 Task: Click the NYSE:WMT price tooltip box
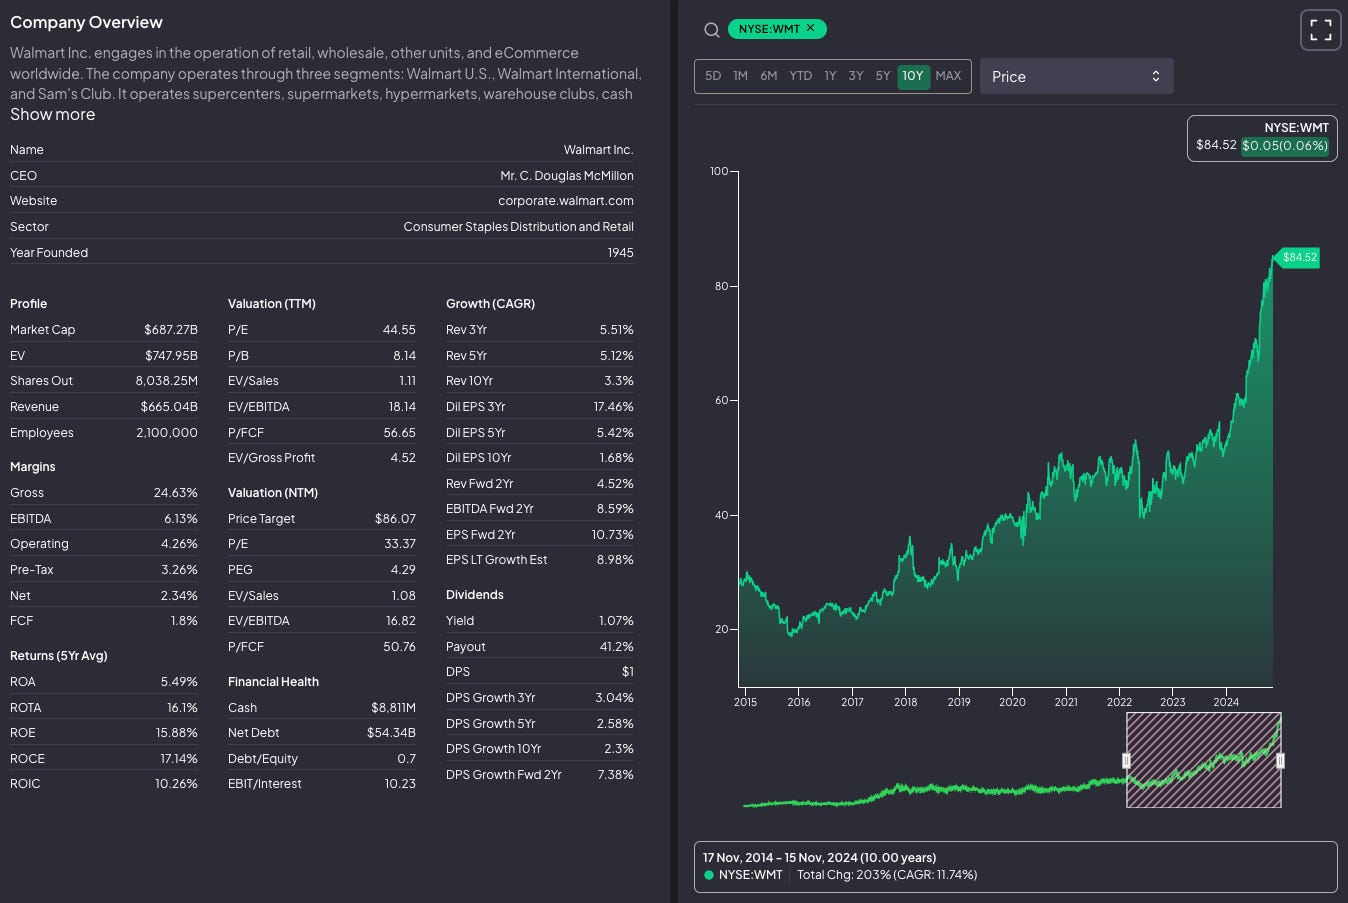tap(1262, 137)
